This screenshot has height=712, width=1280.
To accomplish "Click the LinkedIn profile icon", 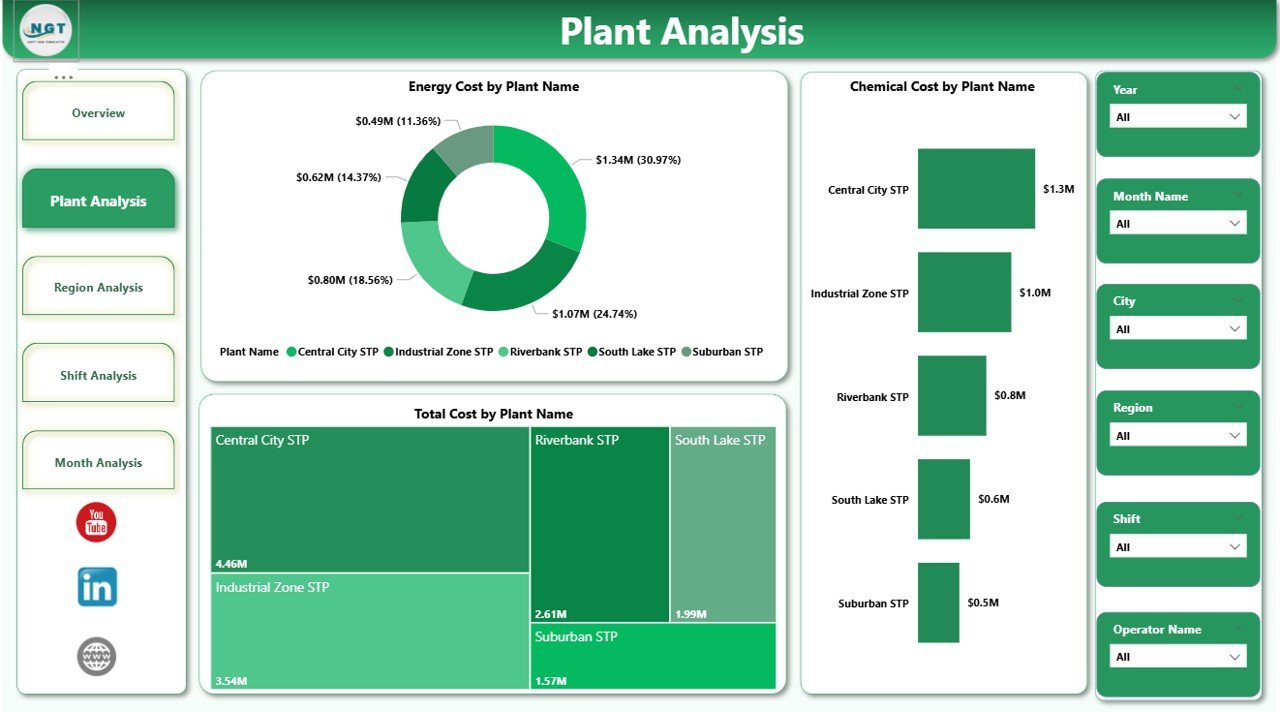I will click(96, 587).
